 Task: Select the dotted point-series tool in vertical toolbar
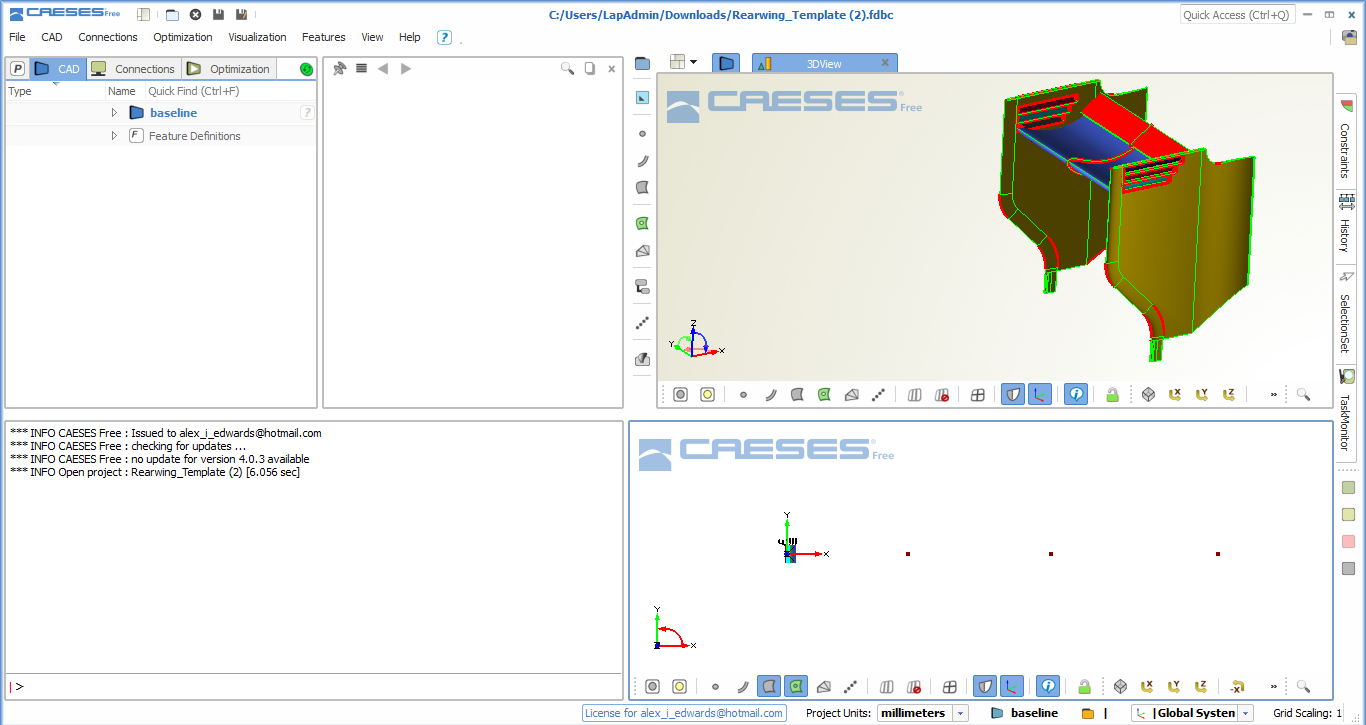(x=642, y=323)
